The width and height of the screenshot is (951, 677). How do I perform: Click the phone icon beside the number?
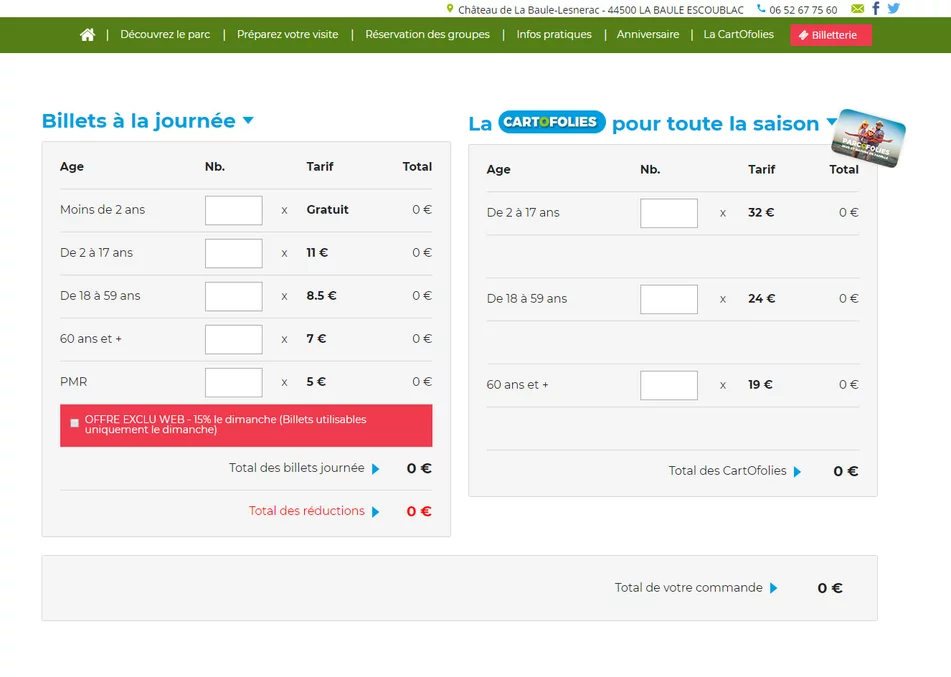pos(761,9)
